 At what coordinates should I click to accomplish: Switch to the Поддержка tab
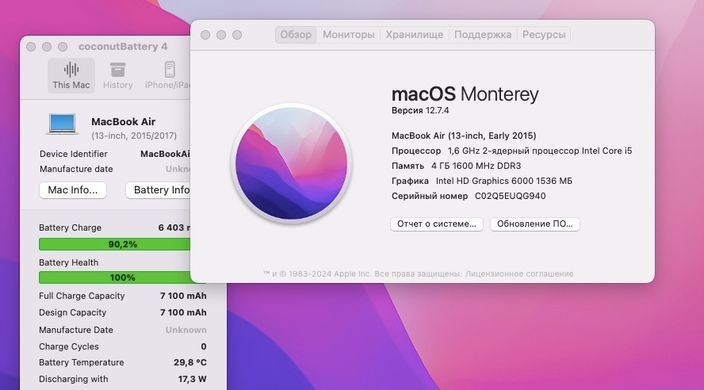tap(483, 35)
